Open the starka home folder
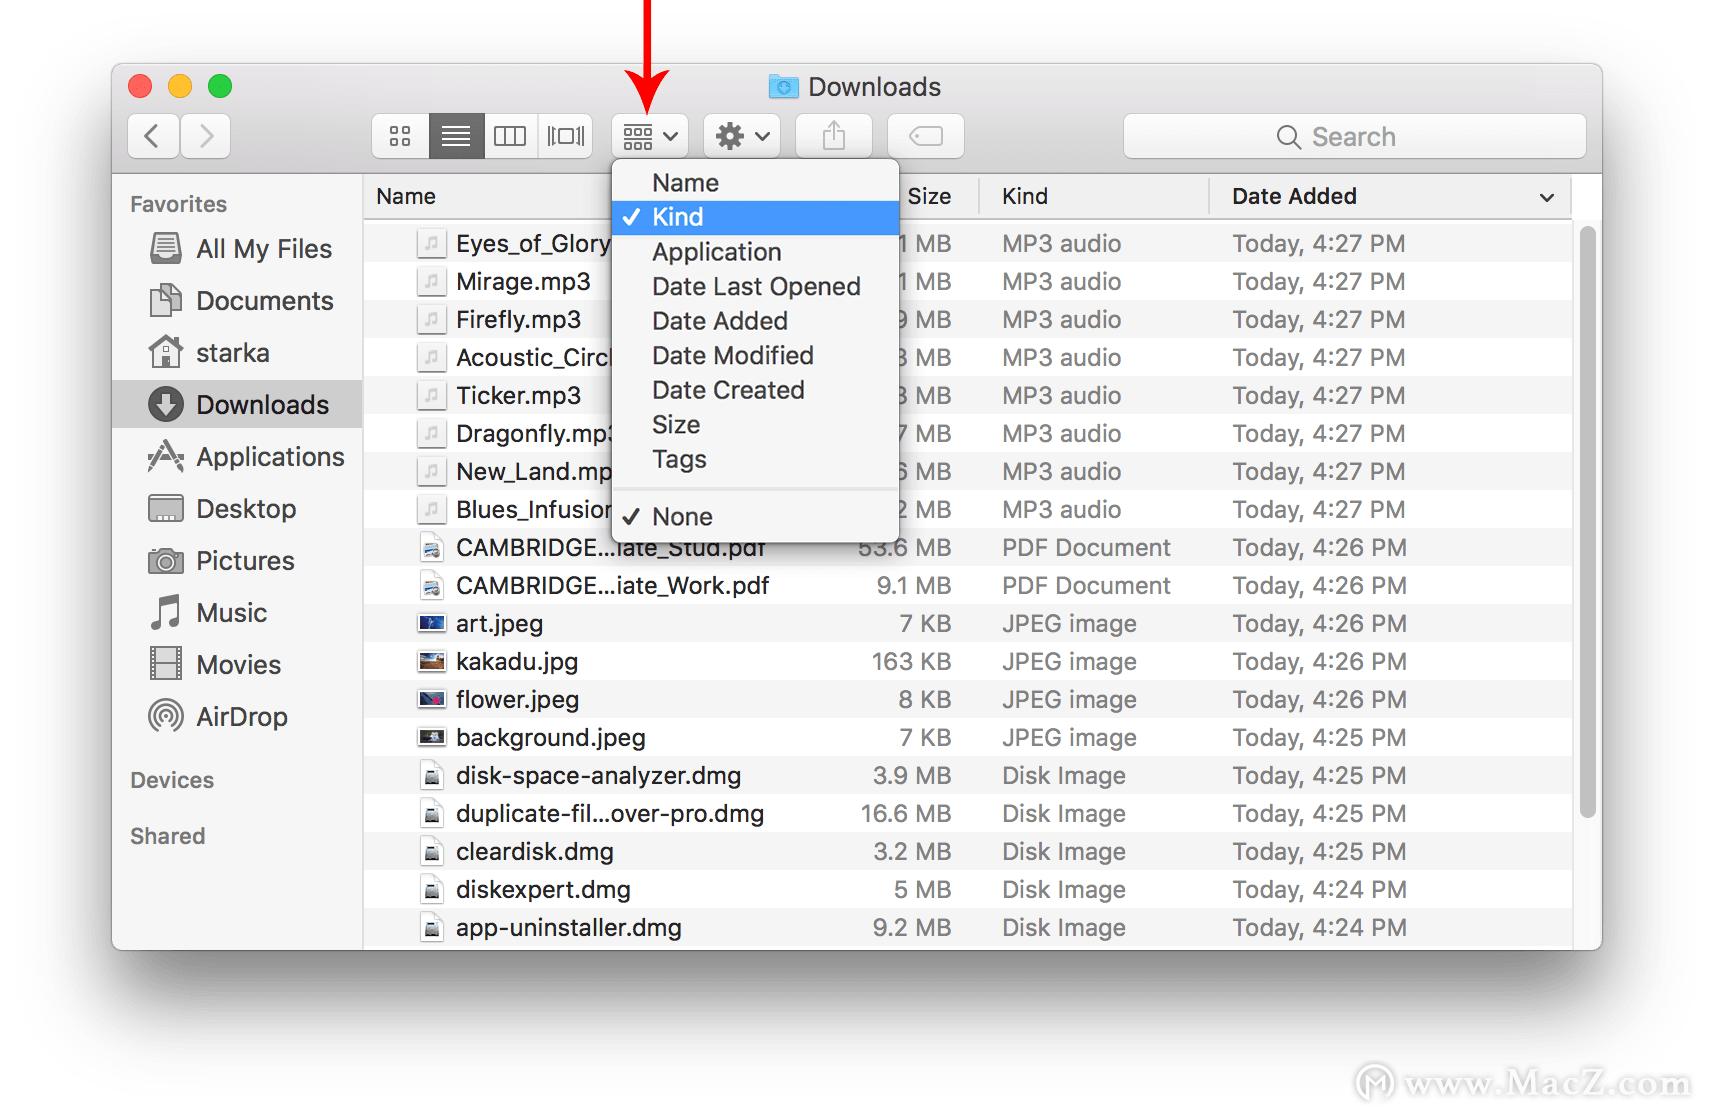Screen dimensions: 1714x1110 coord(237,353)
